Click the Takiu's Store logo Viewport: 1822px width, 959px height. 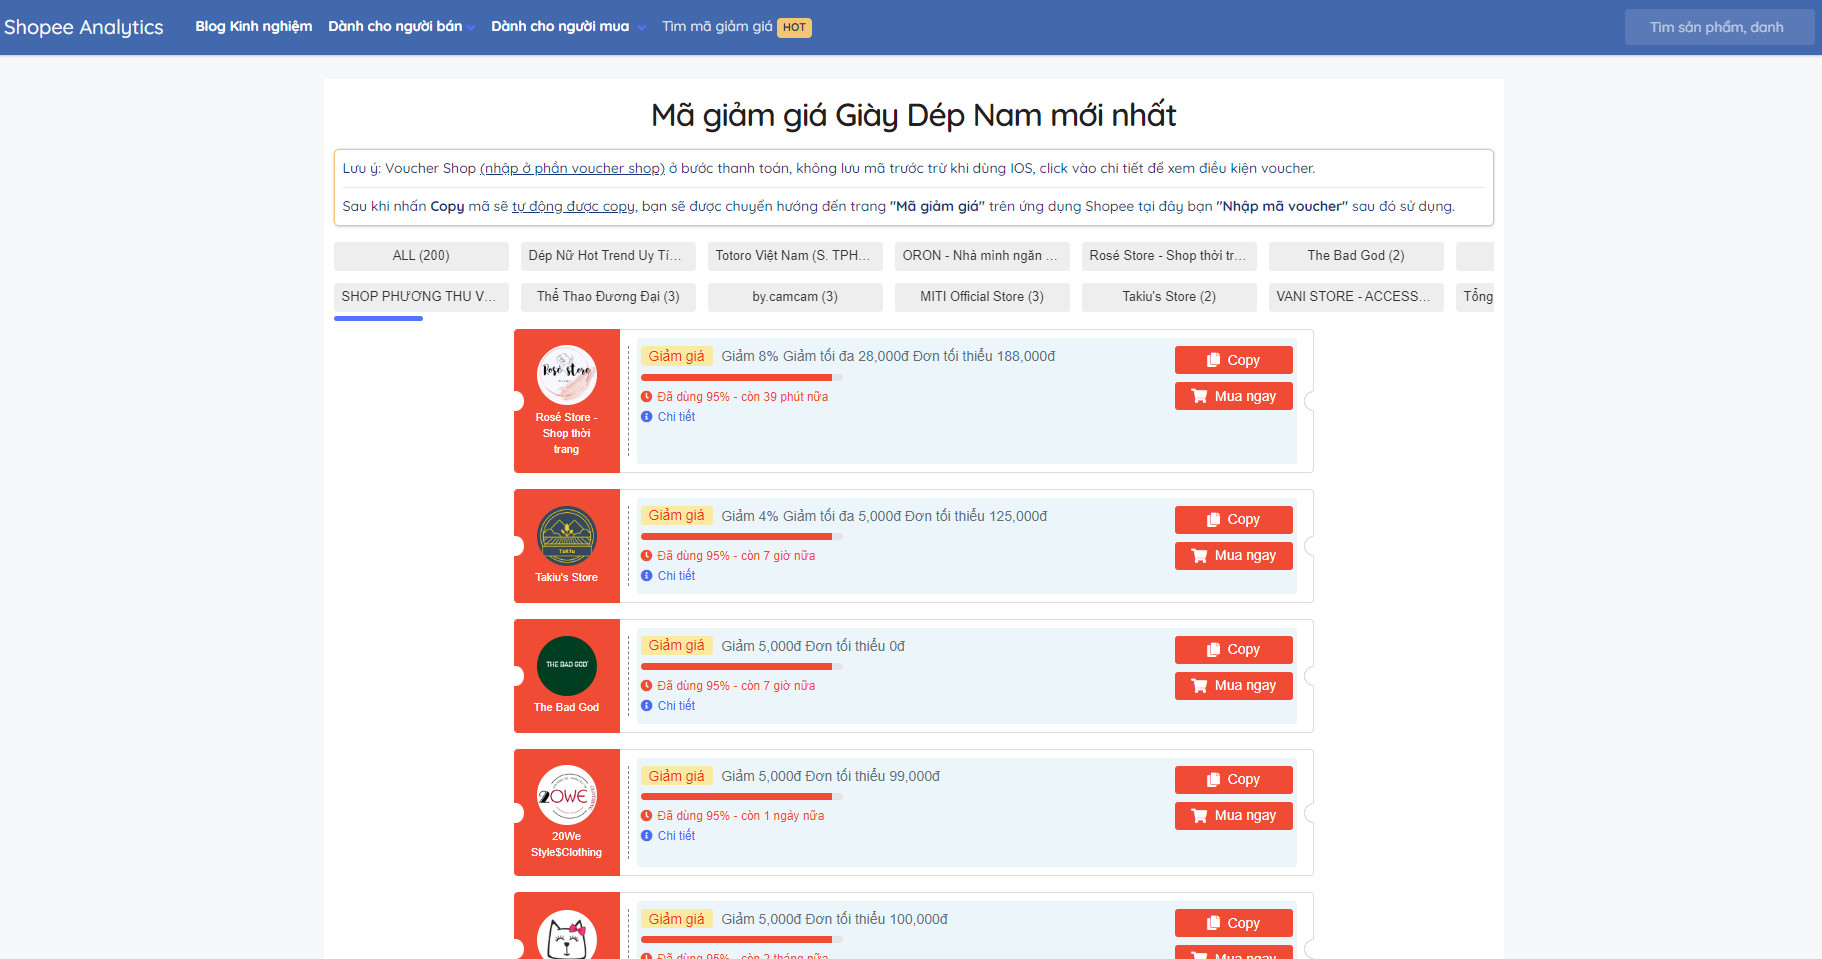[566, 535]
